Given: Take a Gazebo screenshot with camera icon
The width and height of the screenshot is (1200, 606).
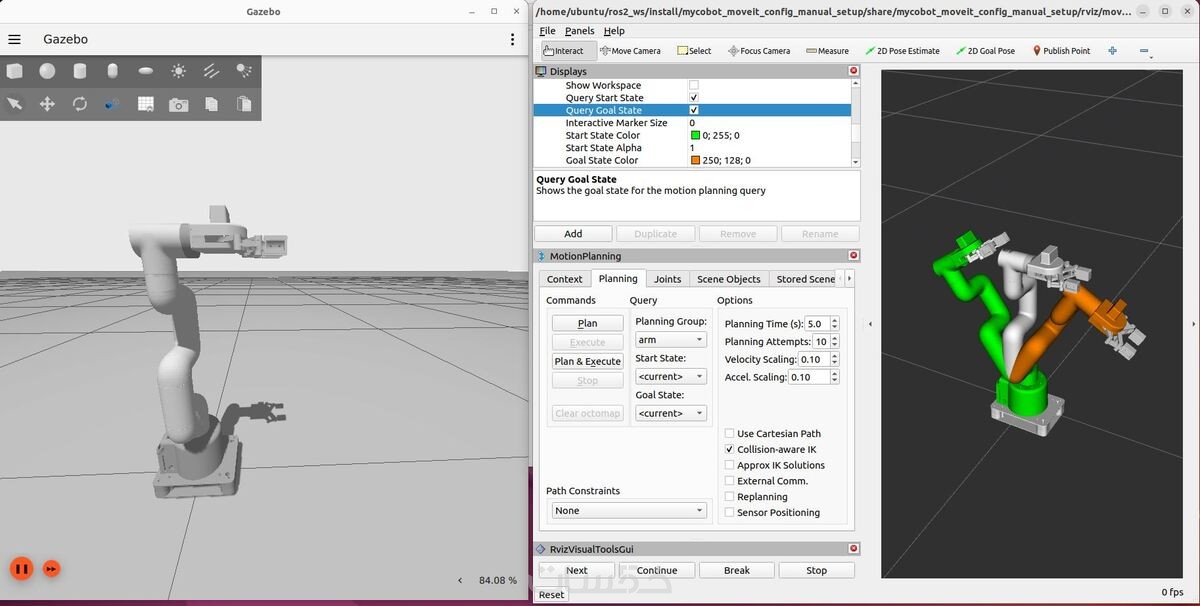Looking at the screenshot, I should pos(178,104).
